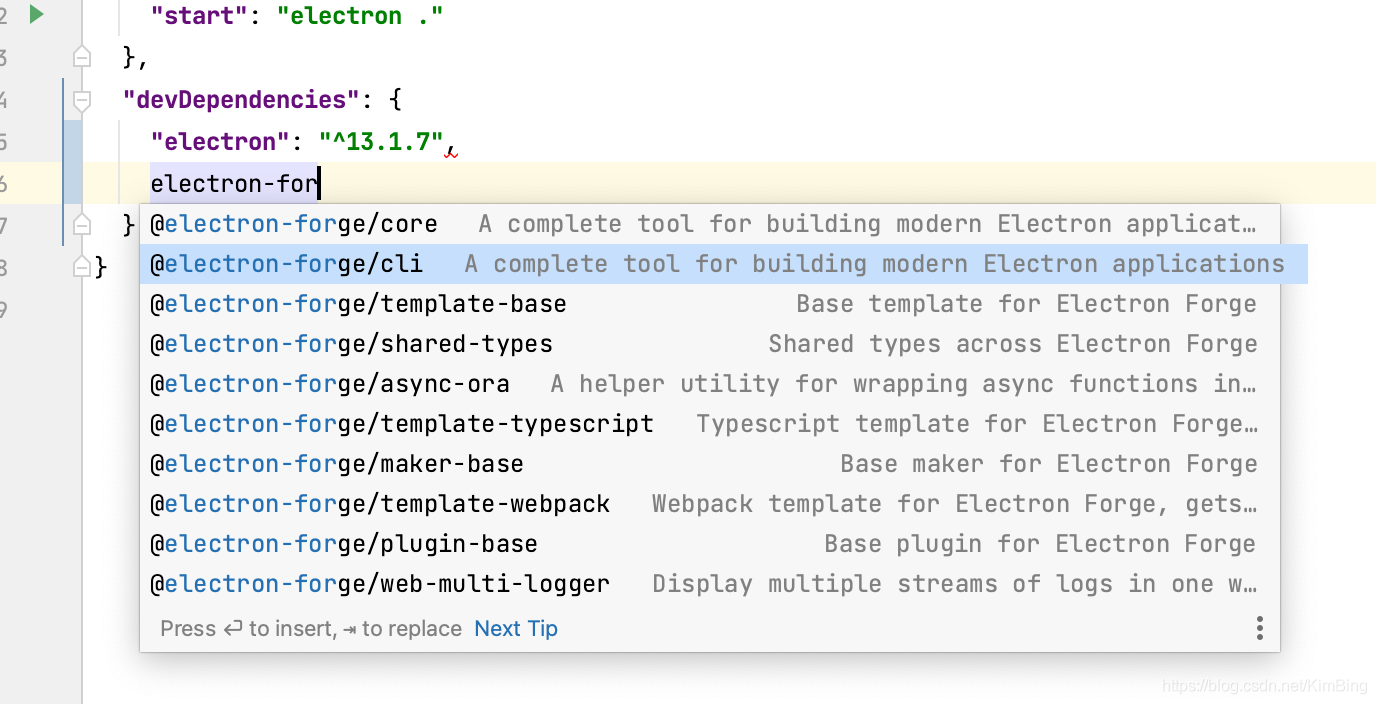1376x704 pixels.
Task: Click the fold marker next to the closing brace
Action: coord(84,265)
